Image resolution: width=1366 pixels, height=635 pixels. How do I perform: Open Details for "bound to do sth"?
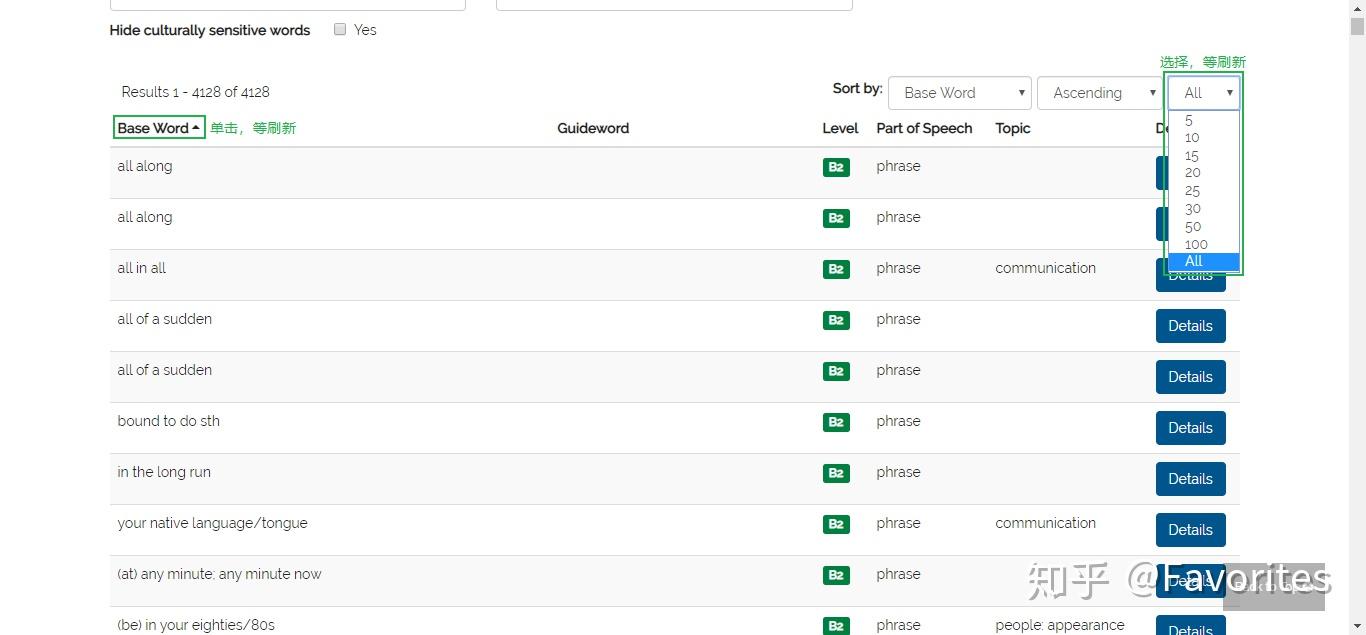coord(1190,428)
